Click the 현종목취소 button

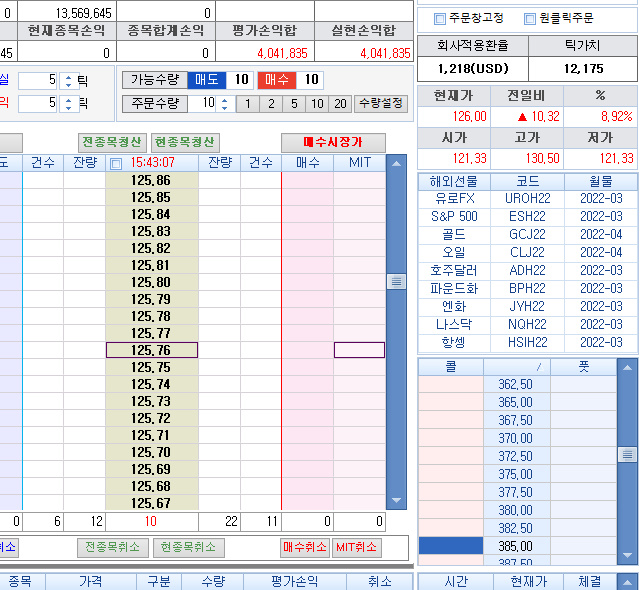[188, 547]
